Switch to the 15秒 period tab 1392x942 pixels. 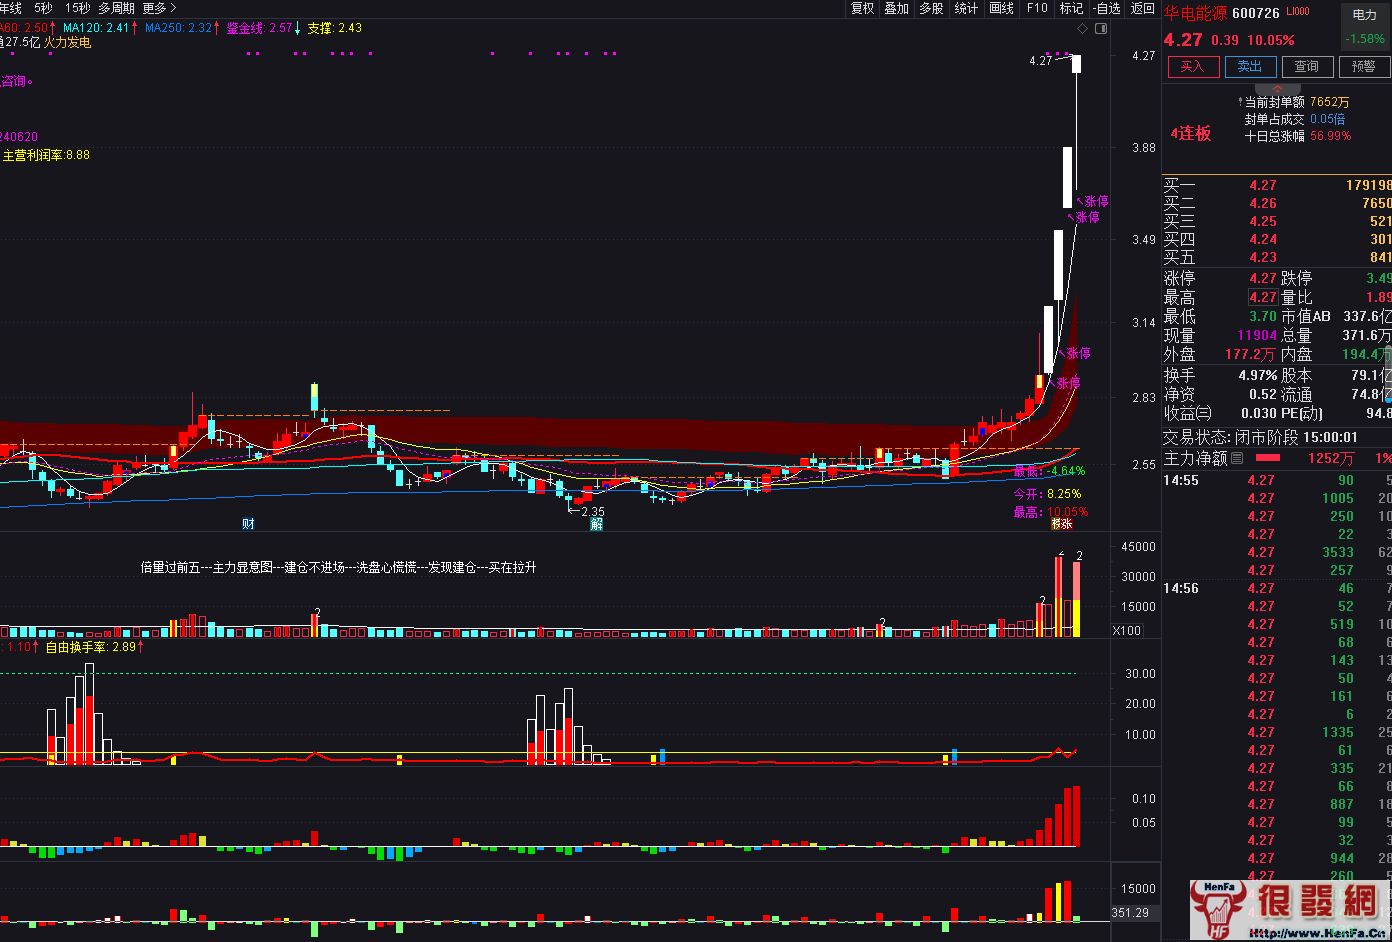[x=77, y=8]
